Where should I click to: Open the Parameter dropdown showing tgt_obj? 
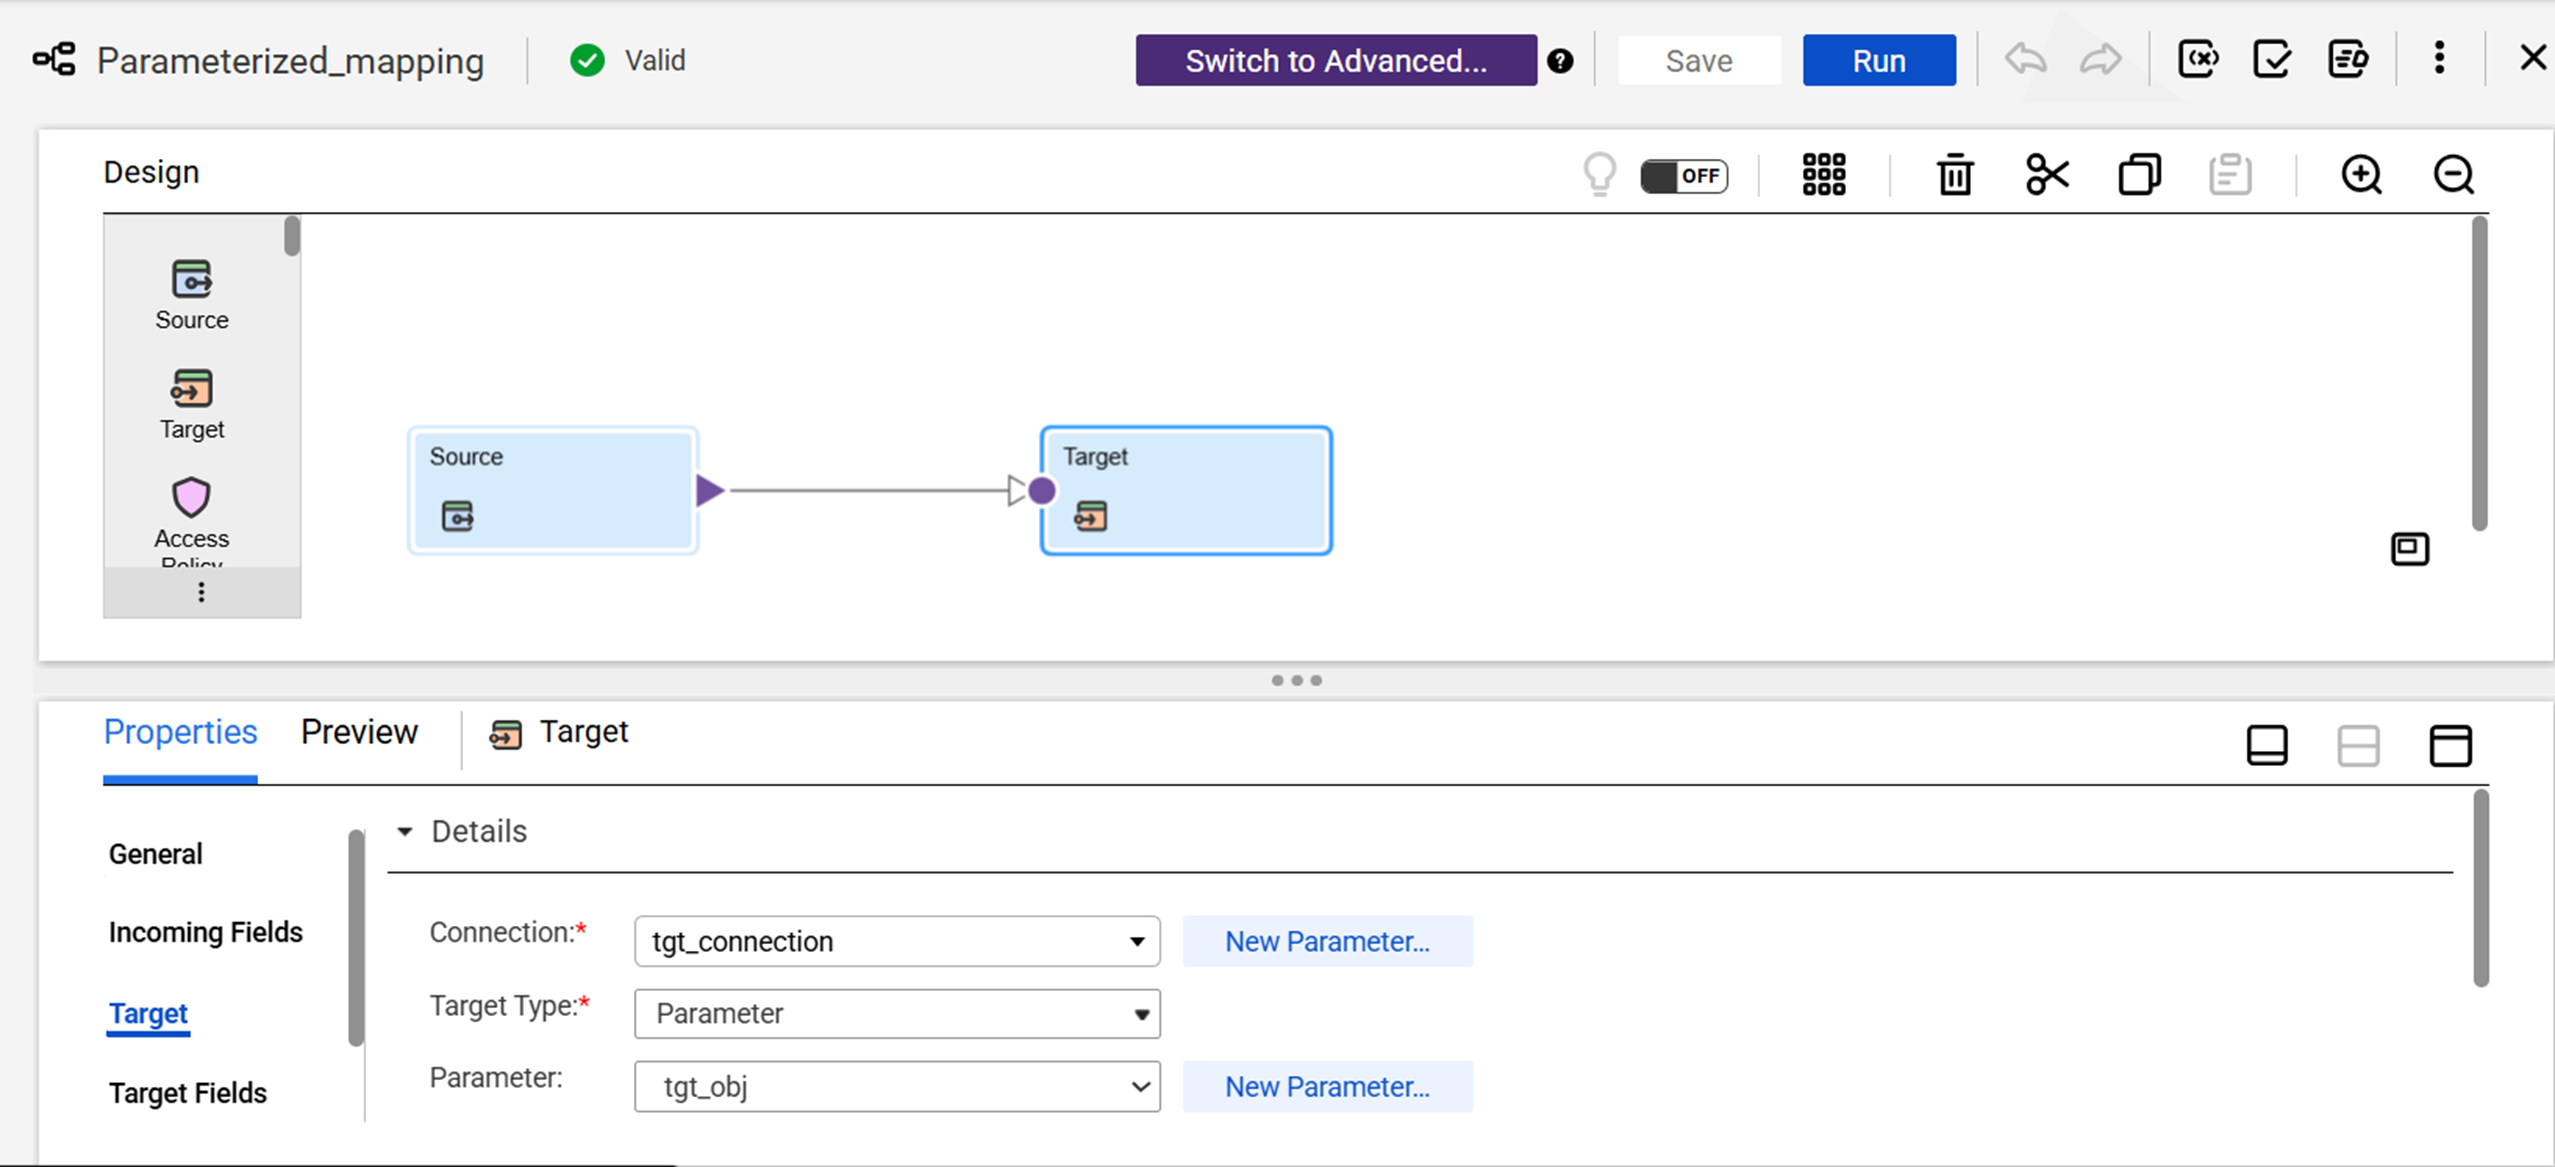tap(897, 1087)
